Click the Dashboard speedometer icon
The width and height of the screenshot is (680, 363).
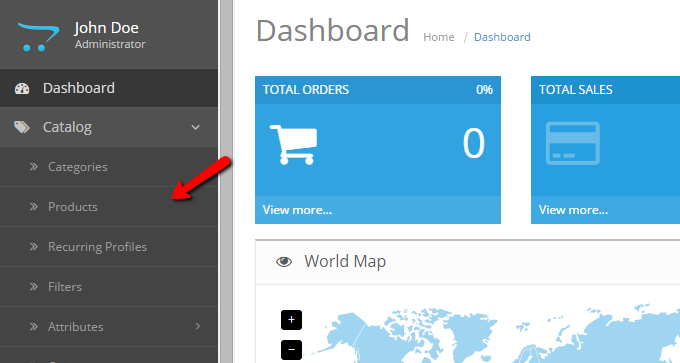point(22,88)
